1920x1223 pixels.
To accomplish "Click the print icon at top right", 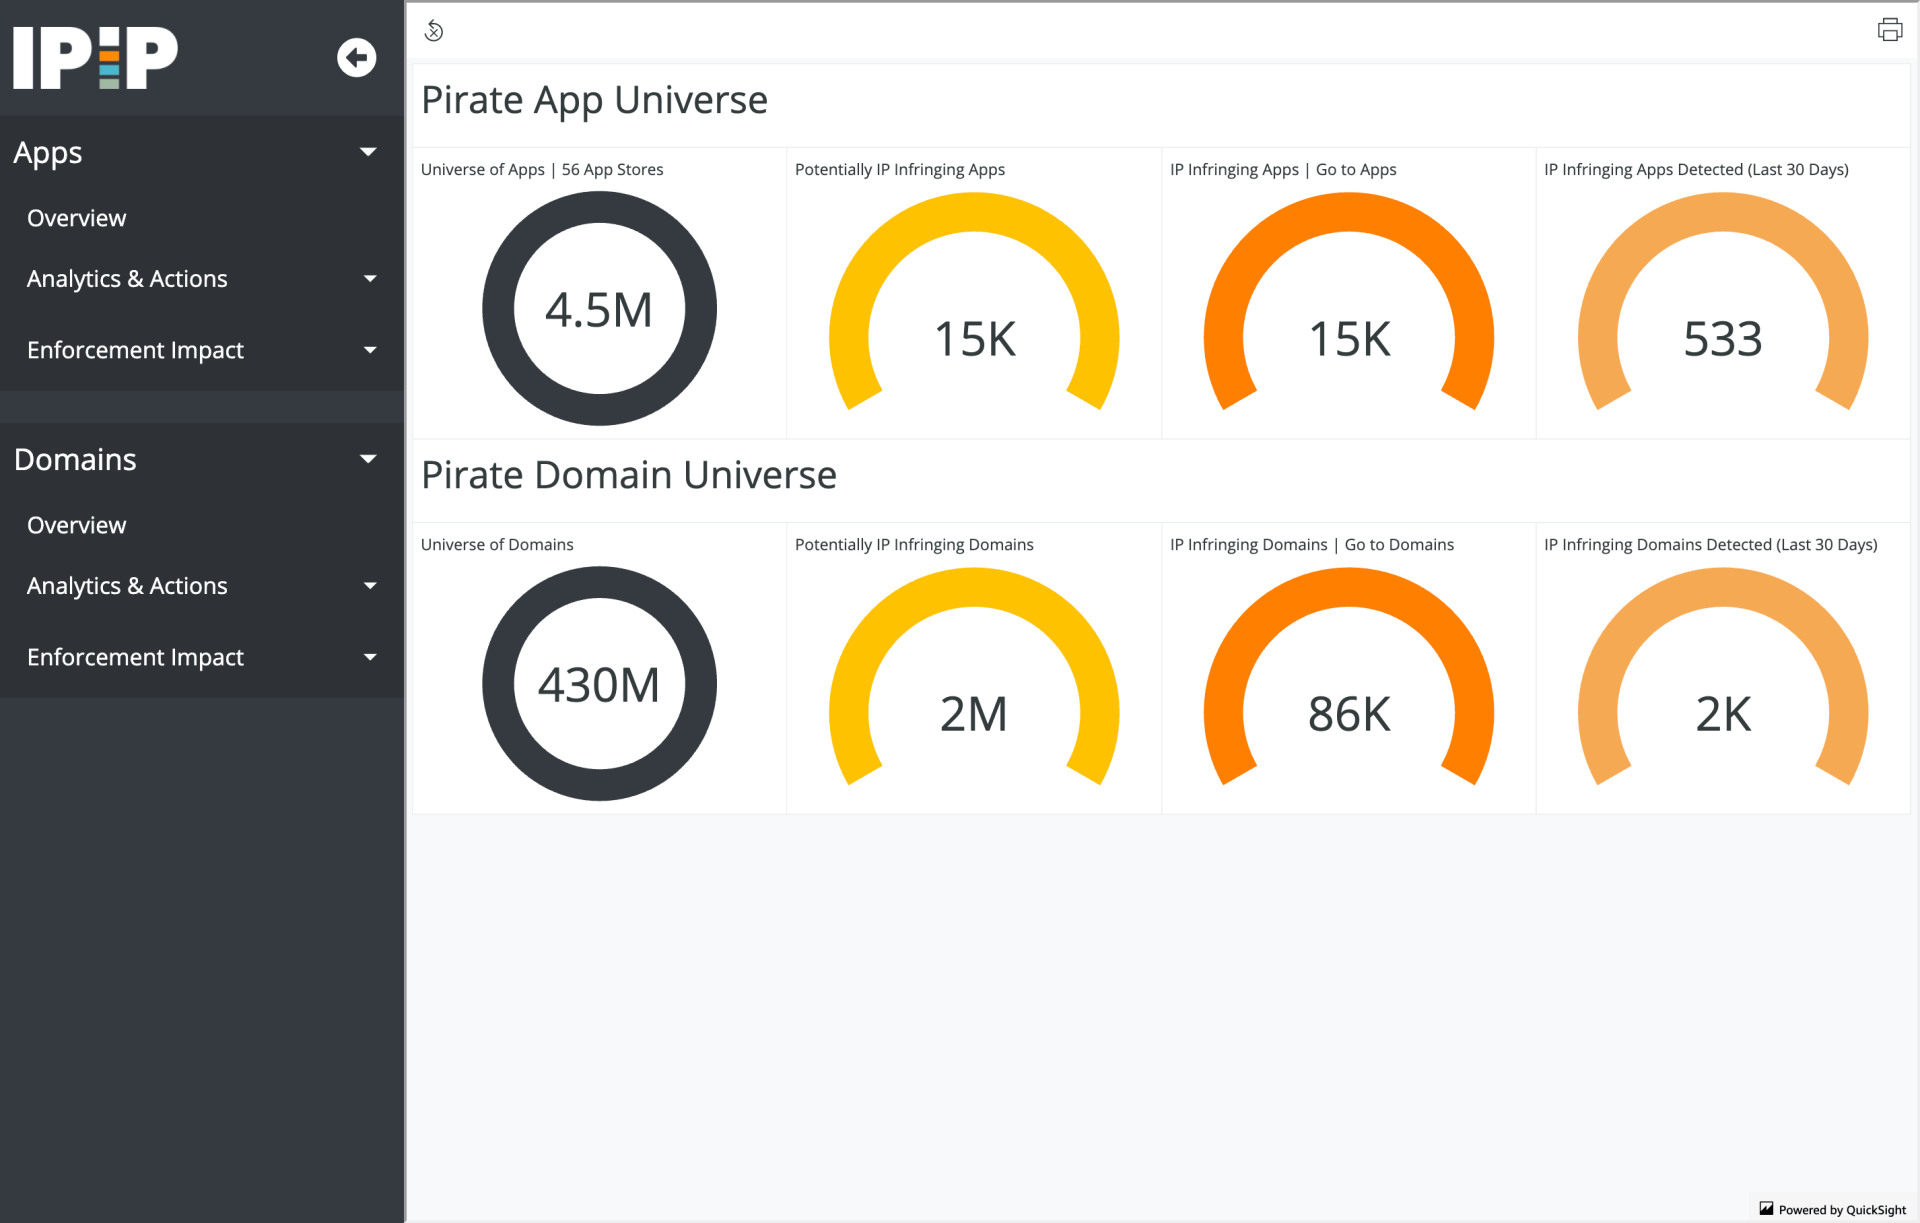I will [1889, 30].
